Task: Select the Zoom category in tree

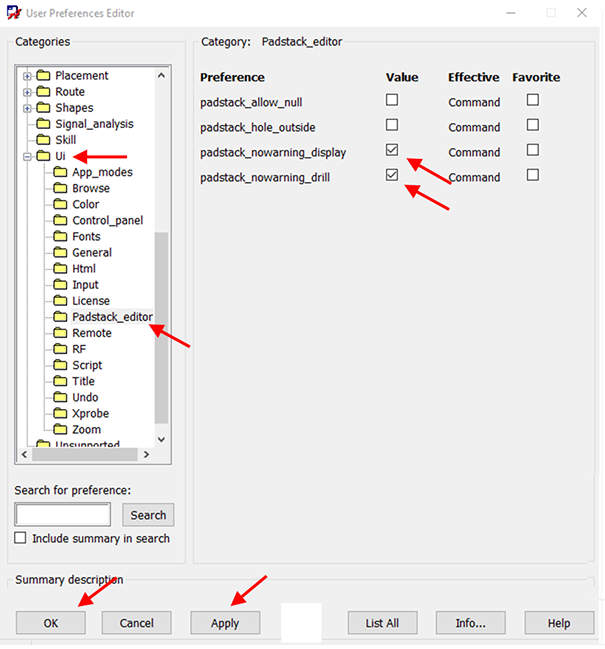Action: tap(86, 430)
